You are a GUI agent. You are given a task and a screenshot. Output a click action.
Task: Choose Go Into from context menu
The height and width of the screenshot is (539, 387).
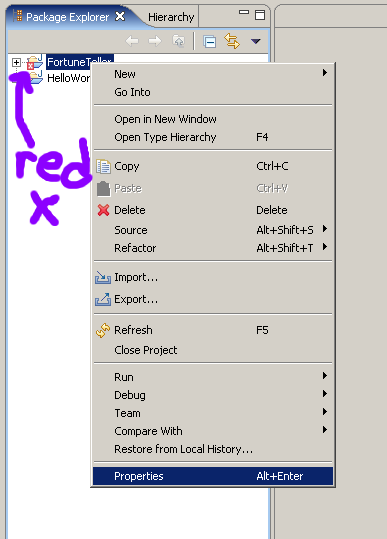[x=213, y=92]
